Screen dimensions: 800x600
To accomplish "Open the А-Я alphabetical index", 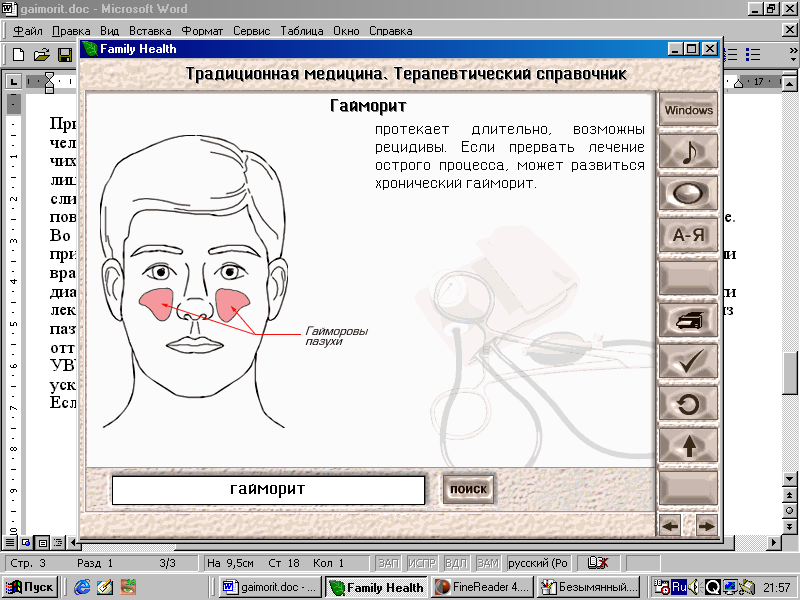I will tap(688, 235).
